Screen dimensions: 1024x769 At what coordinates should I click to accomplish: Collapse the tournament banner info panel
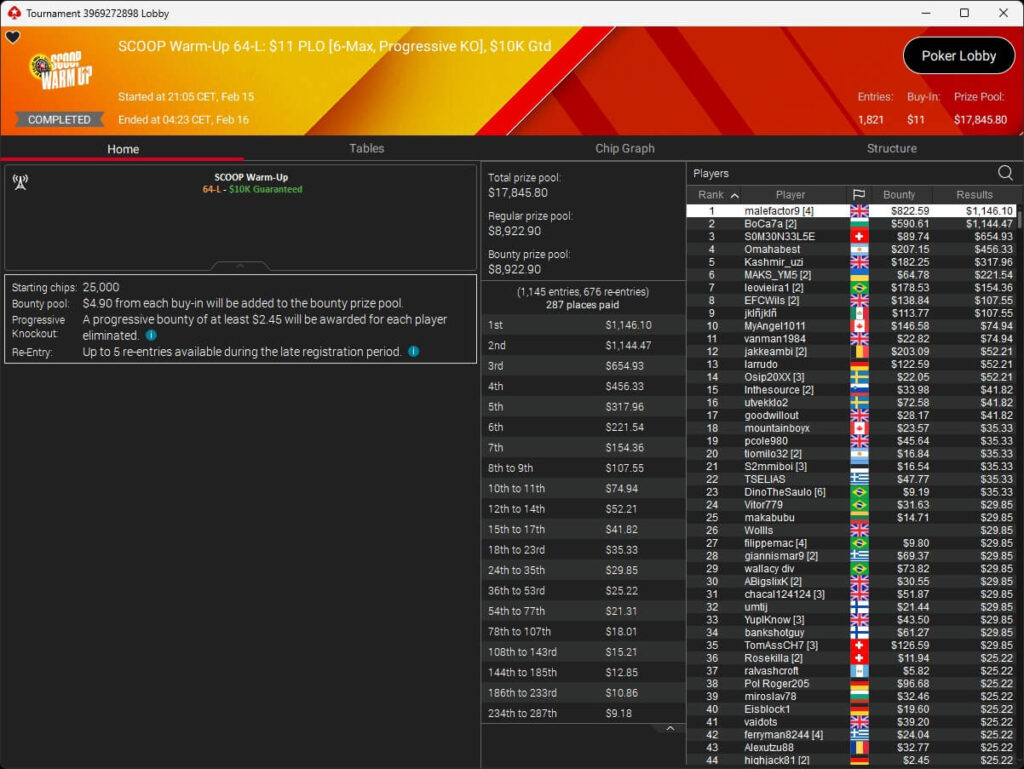(240, 266)
